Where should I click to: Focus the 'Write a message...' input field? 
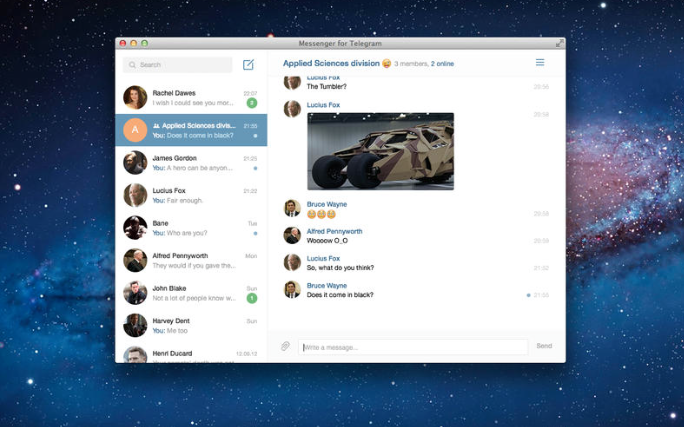point(413,347)
